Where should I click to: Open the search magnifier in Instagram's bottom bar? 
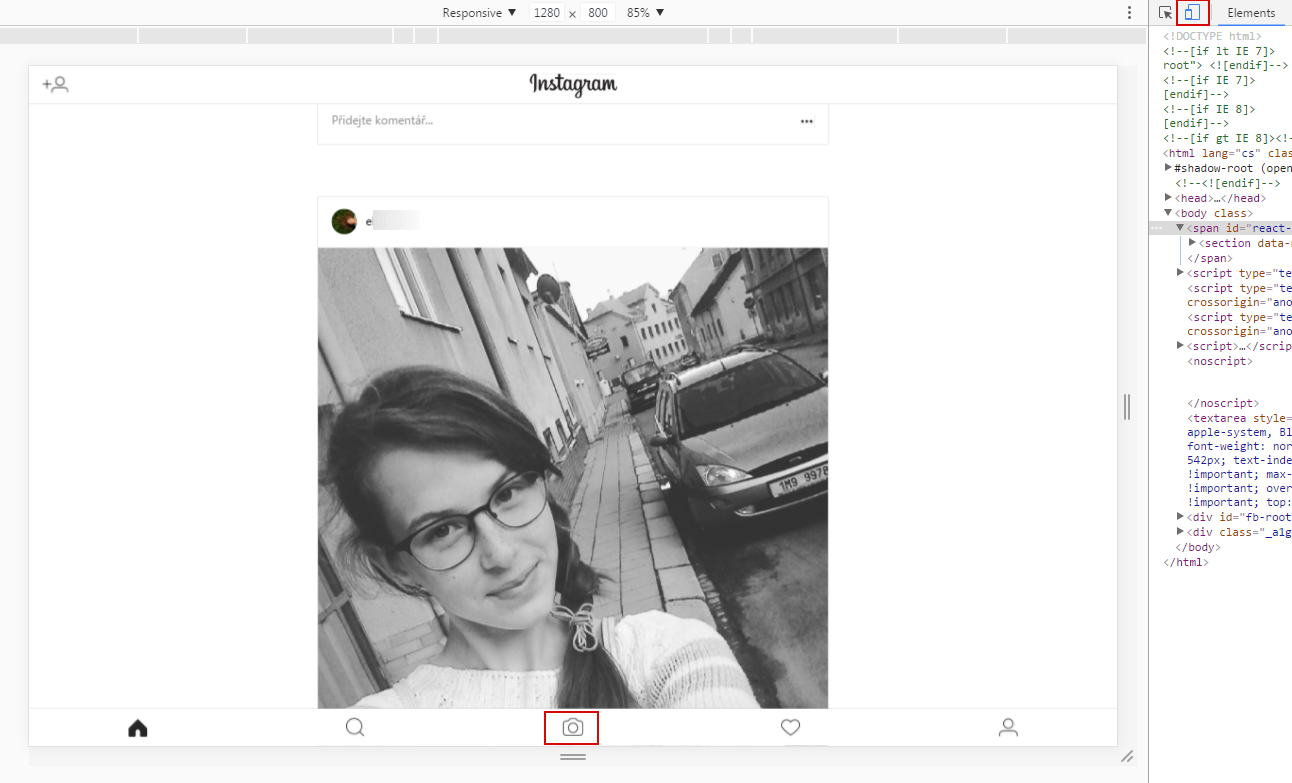pos(355,728)
